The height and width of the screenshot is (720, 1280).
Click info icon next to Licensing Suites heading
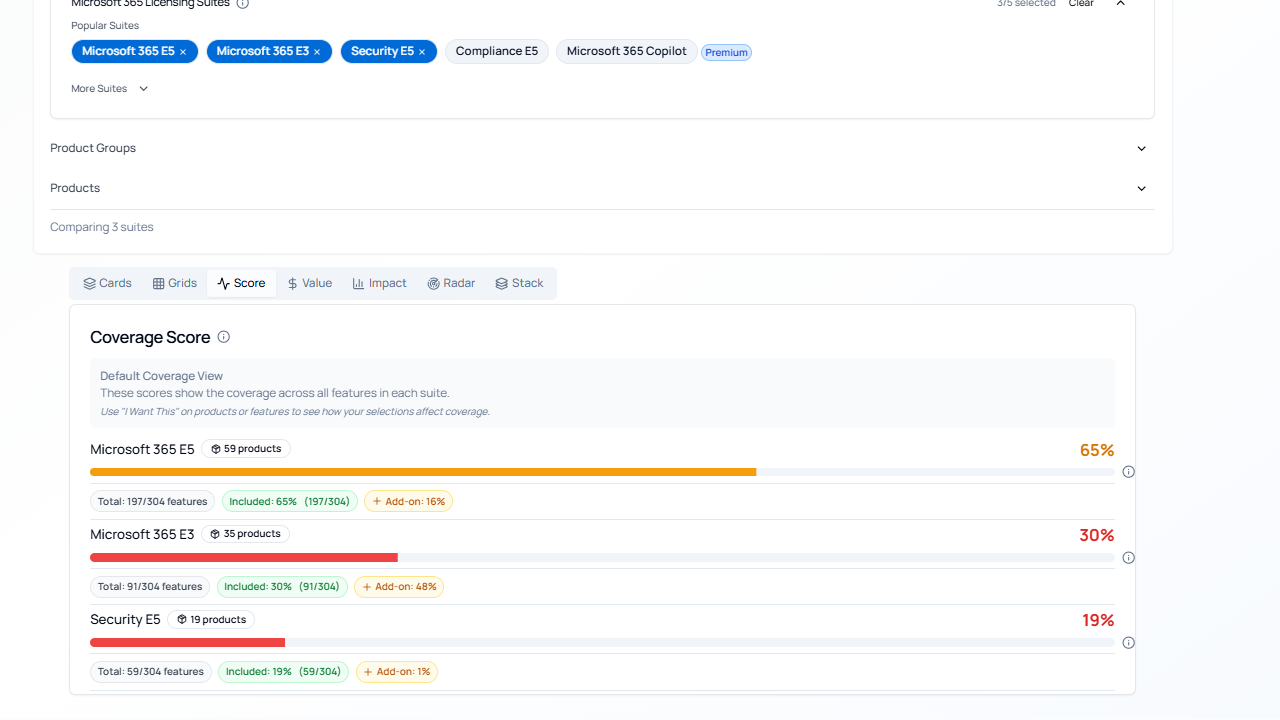click(x=243, y=4)
